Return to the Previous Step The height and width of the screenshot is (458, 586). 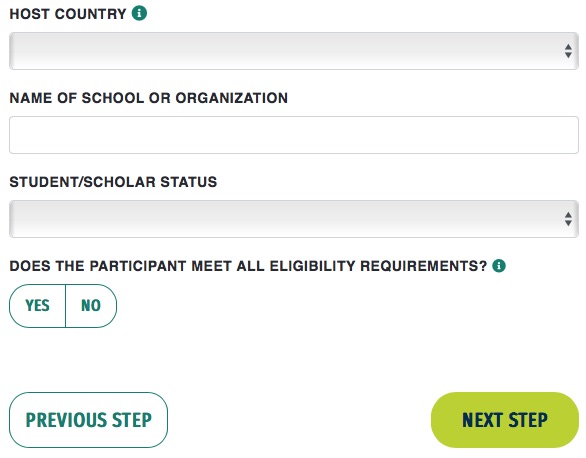(89, 420)
